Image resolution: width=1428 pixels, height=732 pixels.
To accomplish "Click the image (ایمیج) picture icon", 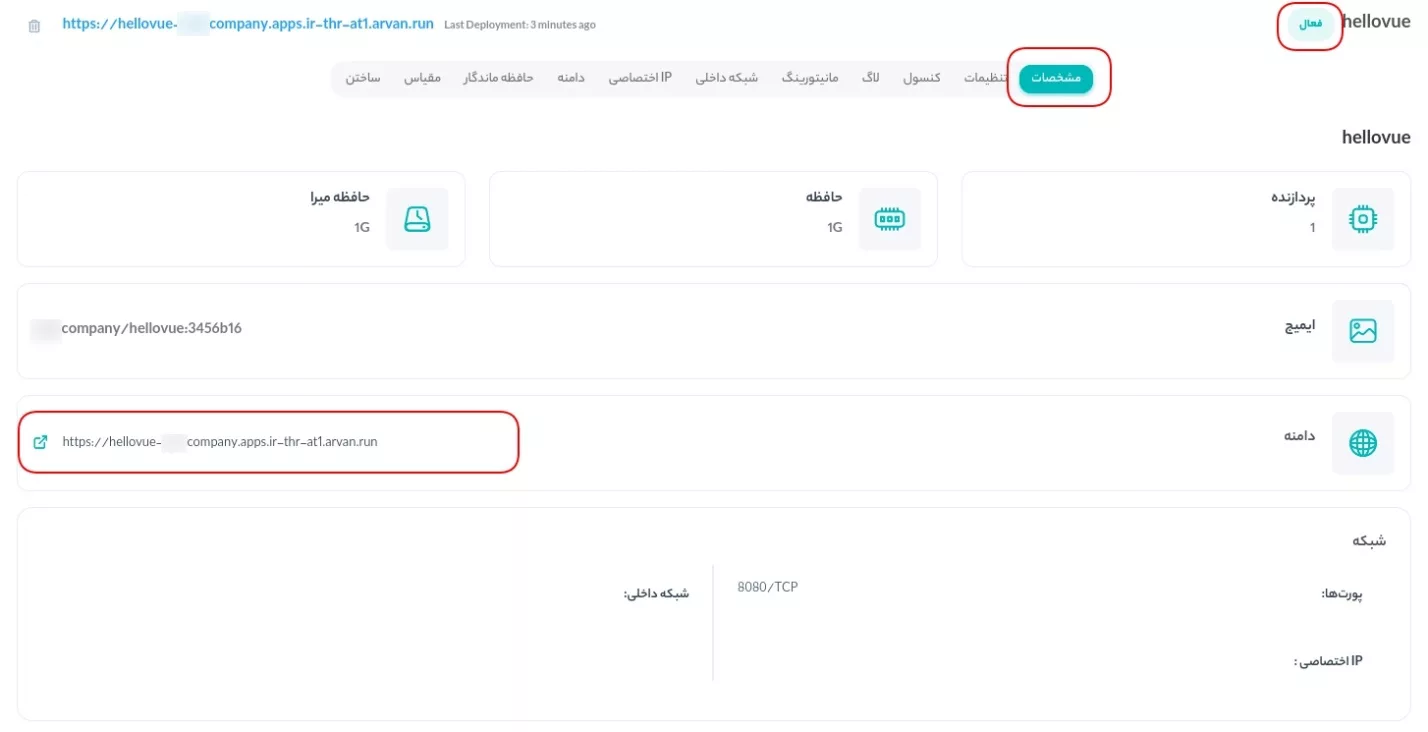I will coord(1362,331).
